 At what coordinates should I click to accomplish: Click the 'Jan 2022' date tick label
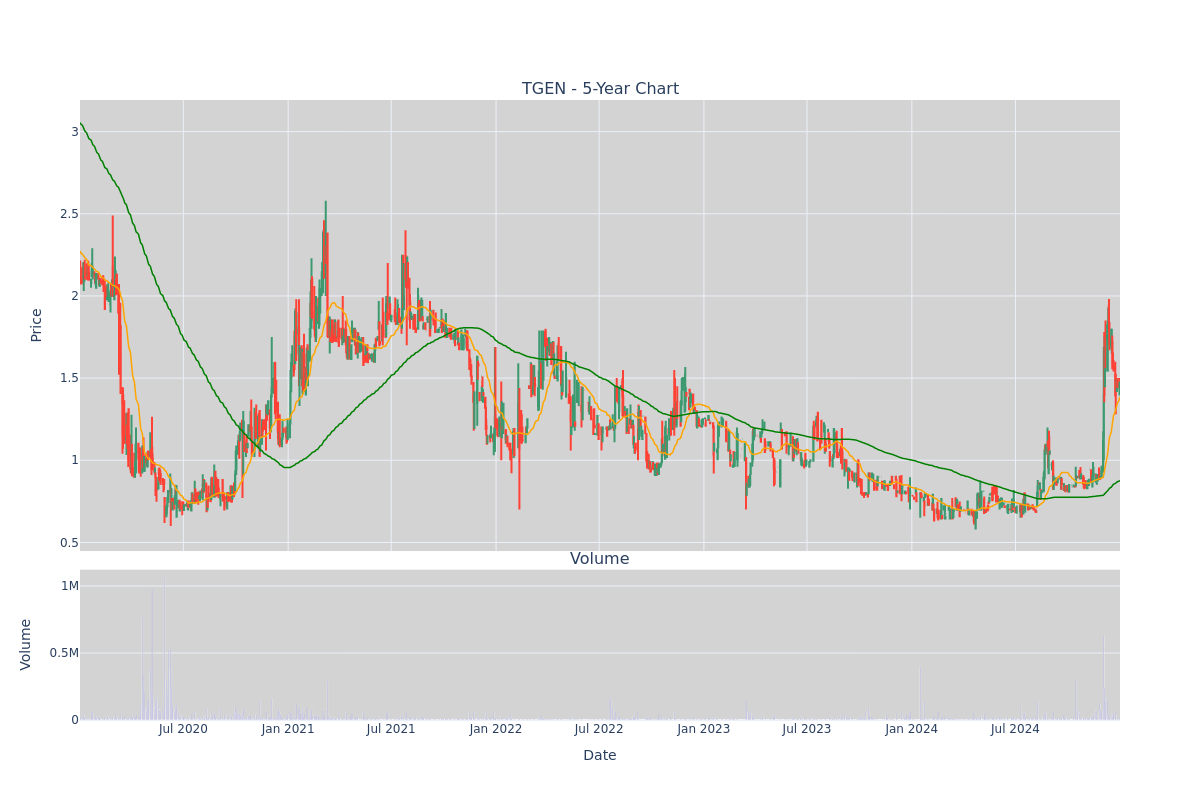pyautogui.click(x=496, y=729)
